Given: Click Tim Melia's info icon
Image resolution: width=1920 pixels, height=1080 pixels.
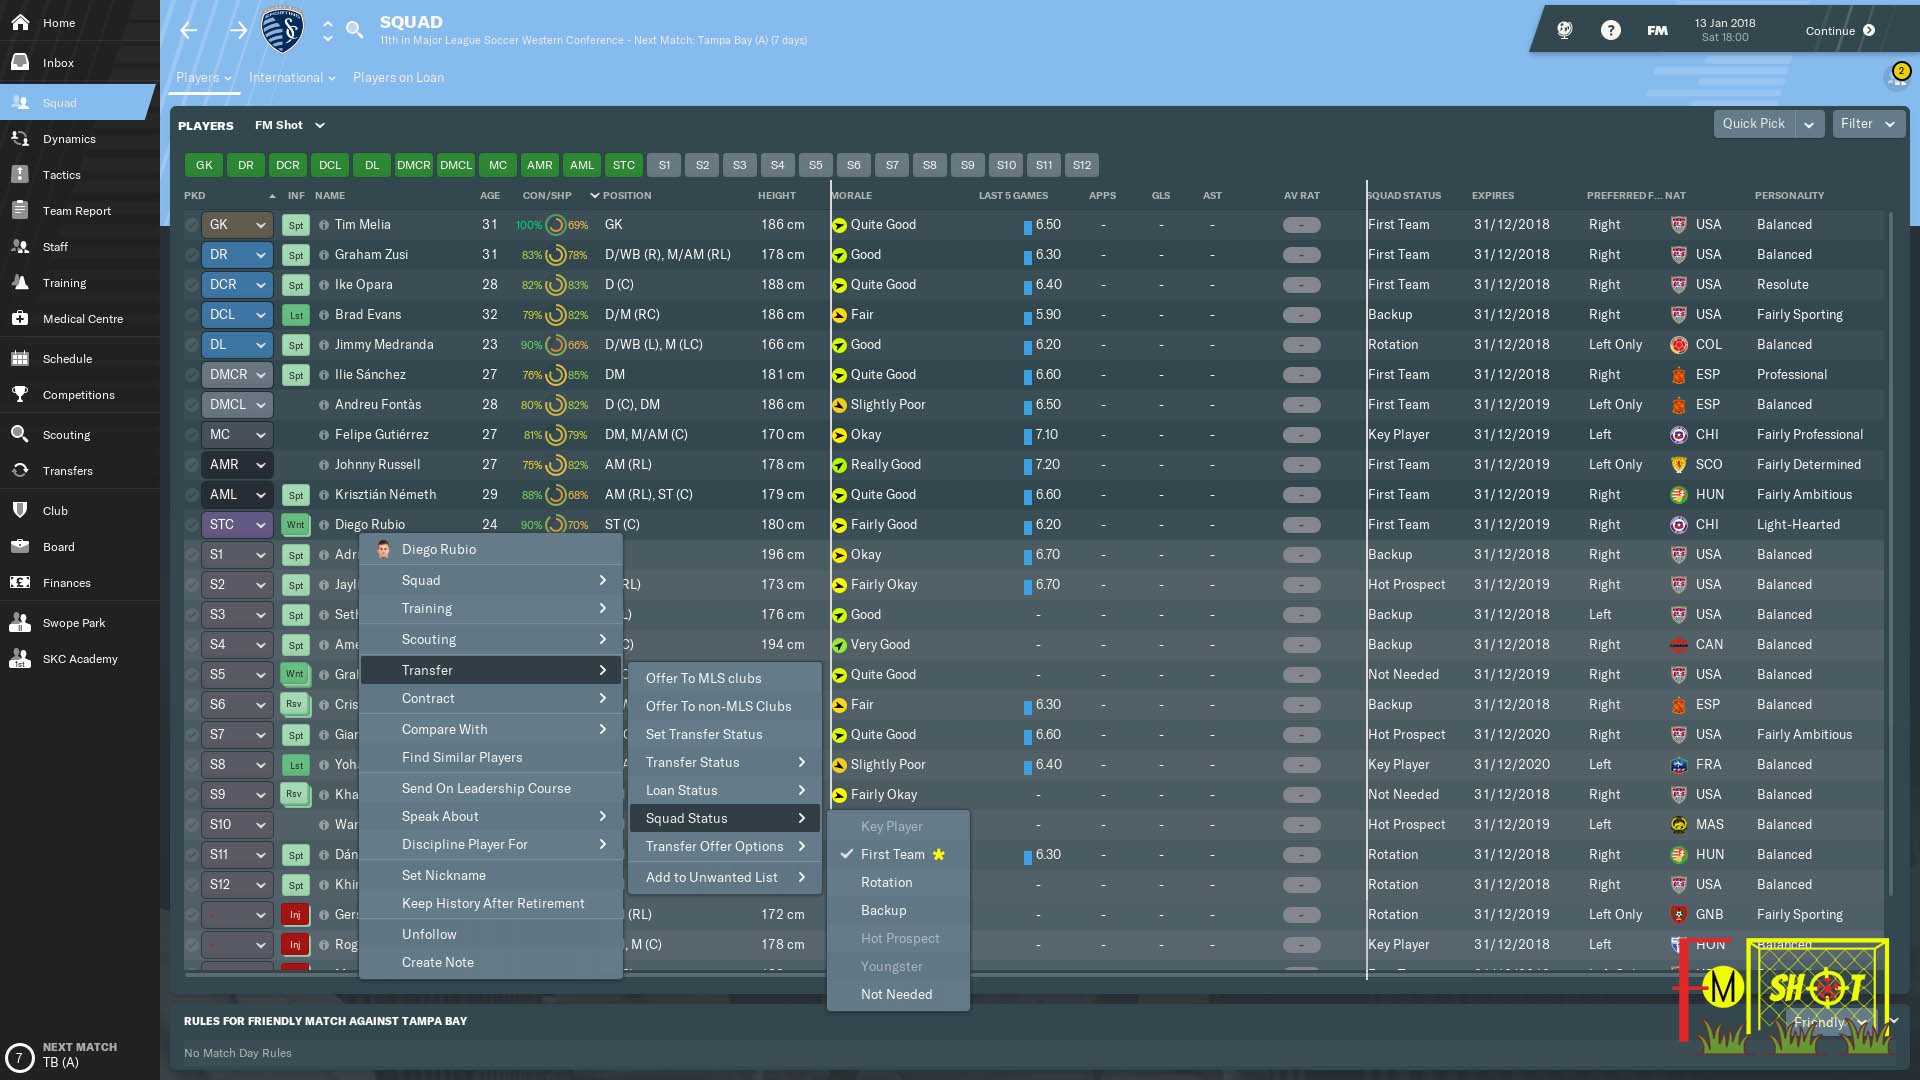Looking at the screenshot, I should click(324, 225).
